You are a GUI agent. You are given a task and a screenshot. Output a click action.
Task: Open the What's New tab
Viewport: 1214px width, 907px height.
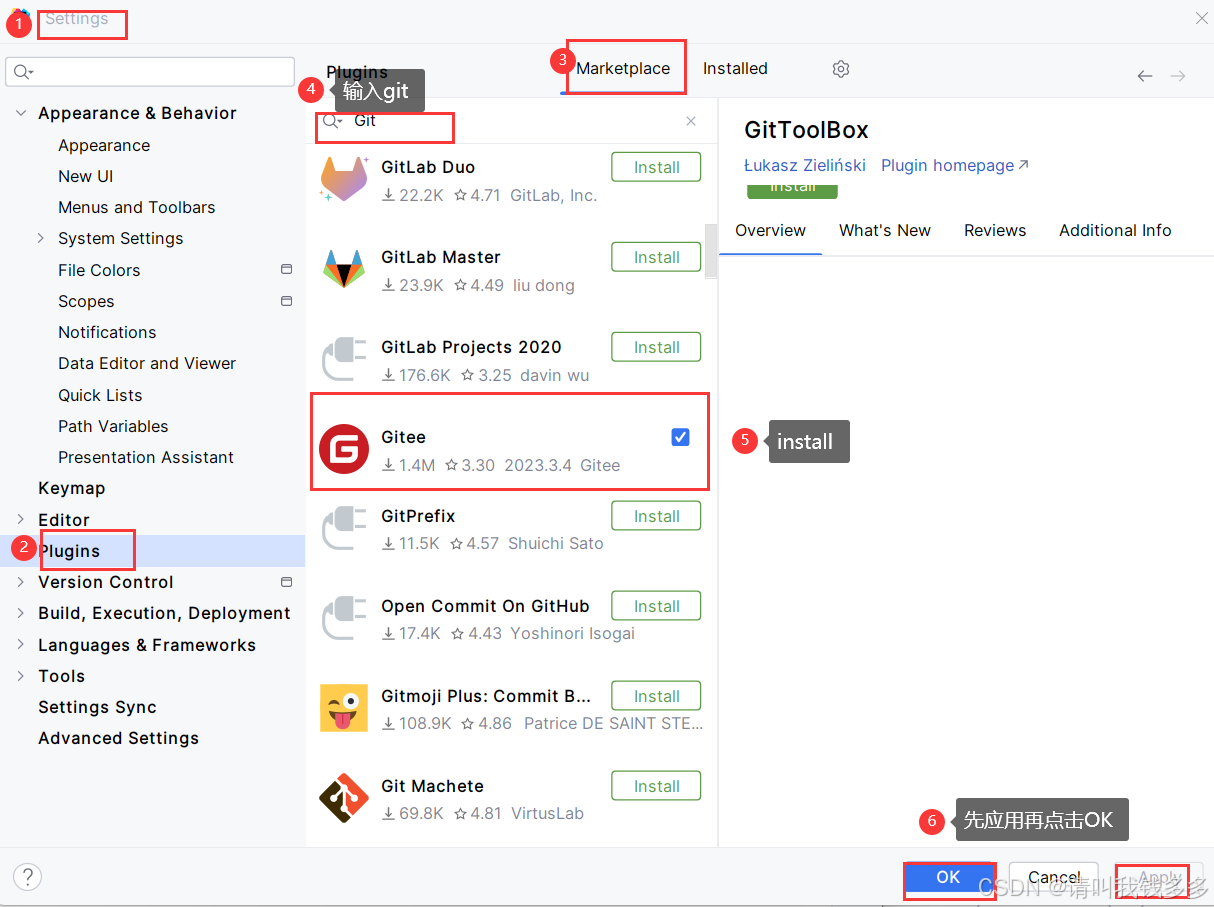point(885,230)
